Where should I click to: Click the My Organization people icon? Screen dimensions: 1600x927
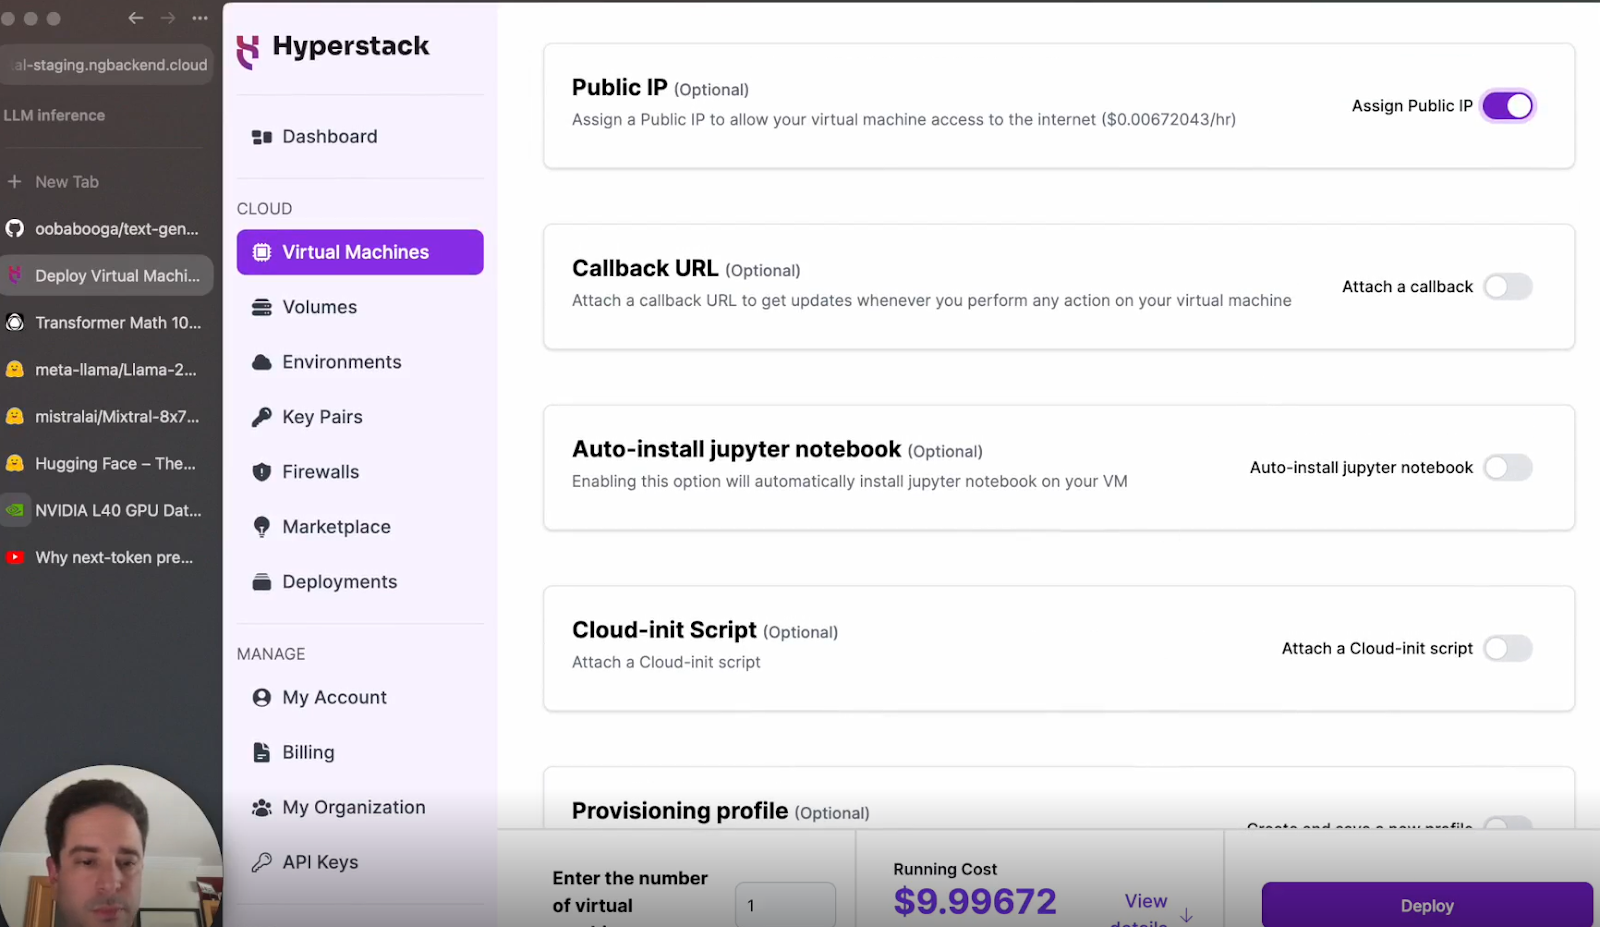[x=262, y=808]
